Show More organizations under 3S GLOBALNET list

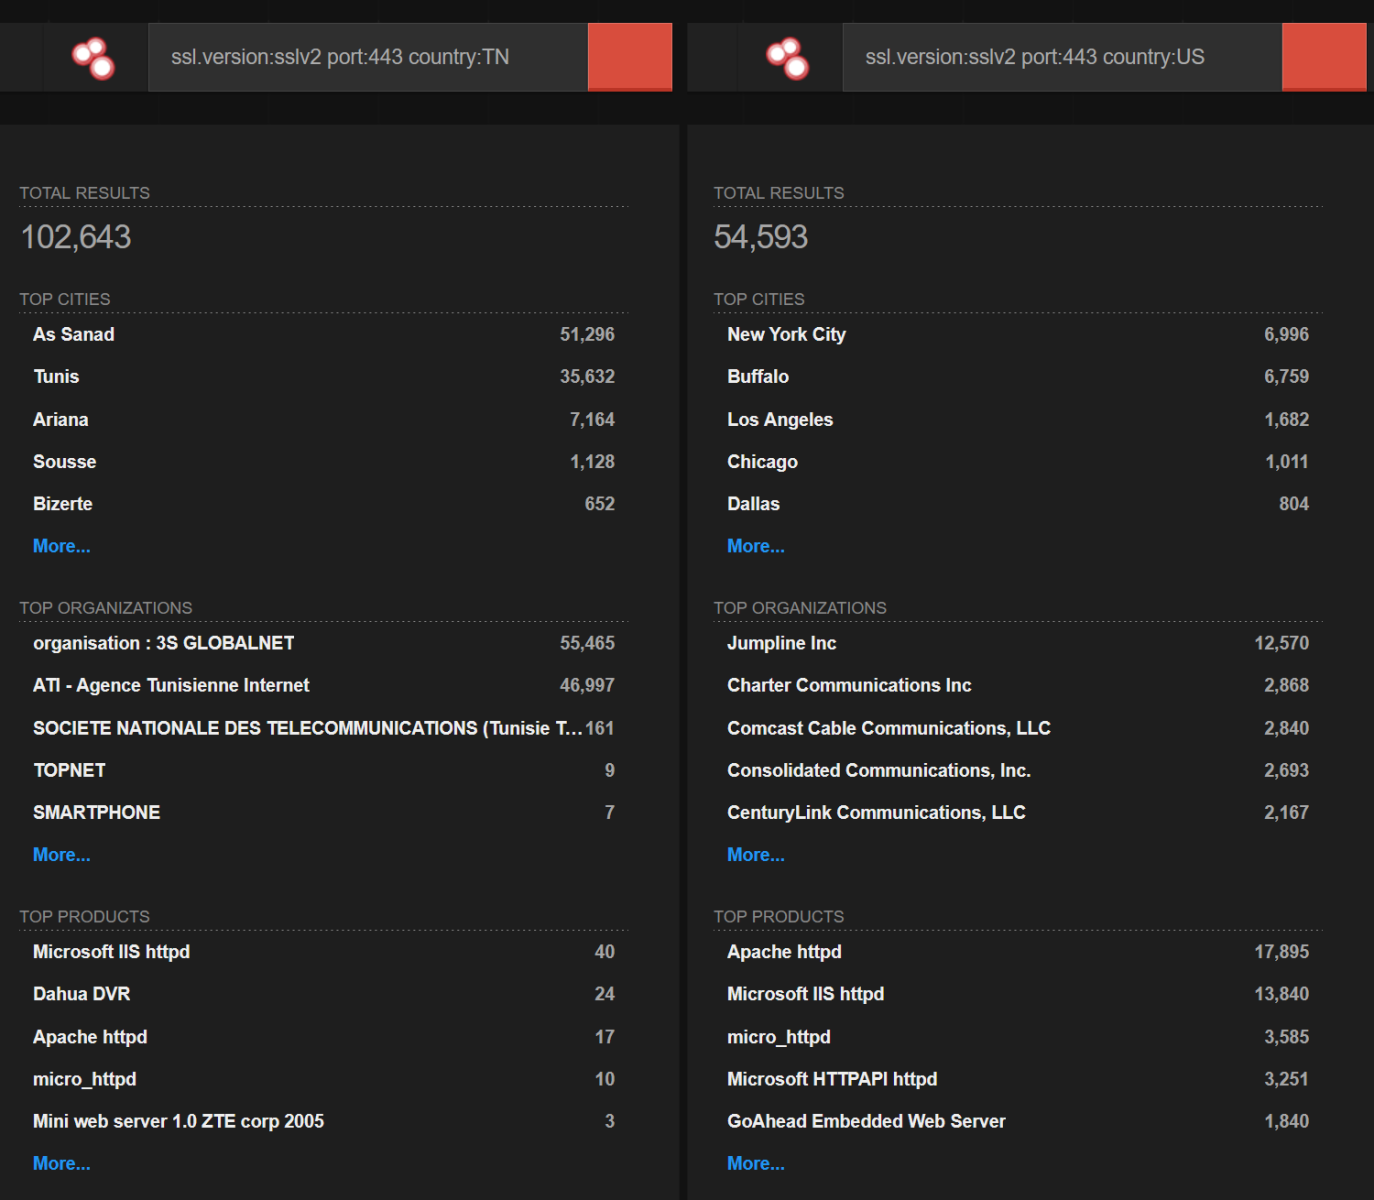pos(62,855)
